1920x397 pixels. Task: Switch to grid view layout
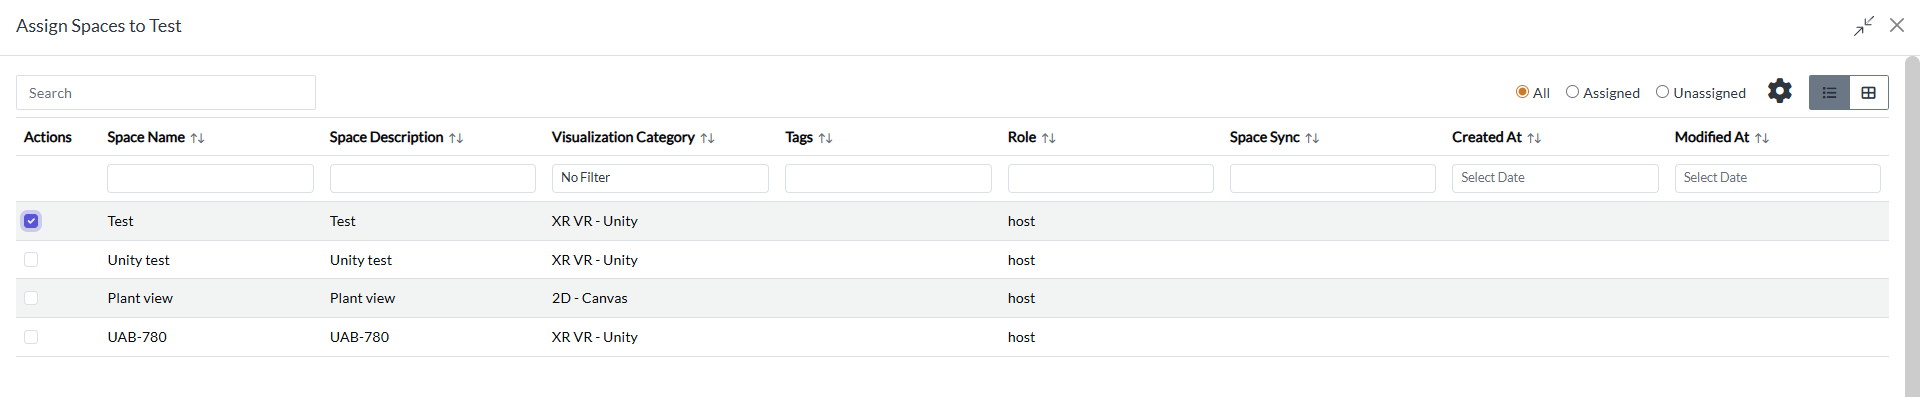tap(1868, 93)
